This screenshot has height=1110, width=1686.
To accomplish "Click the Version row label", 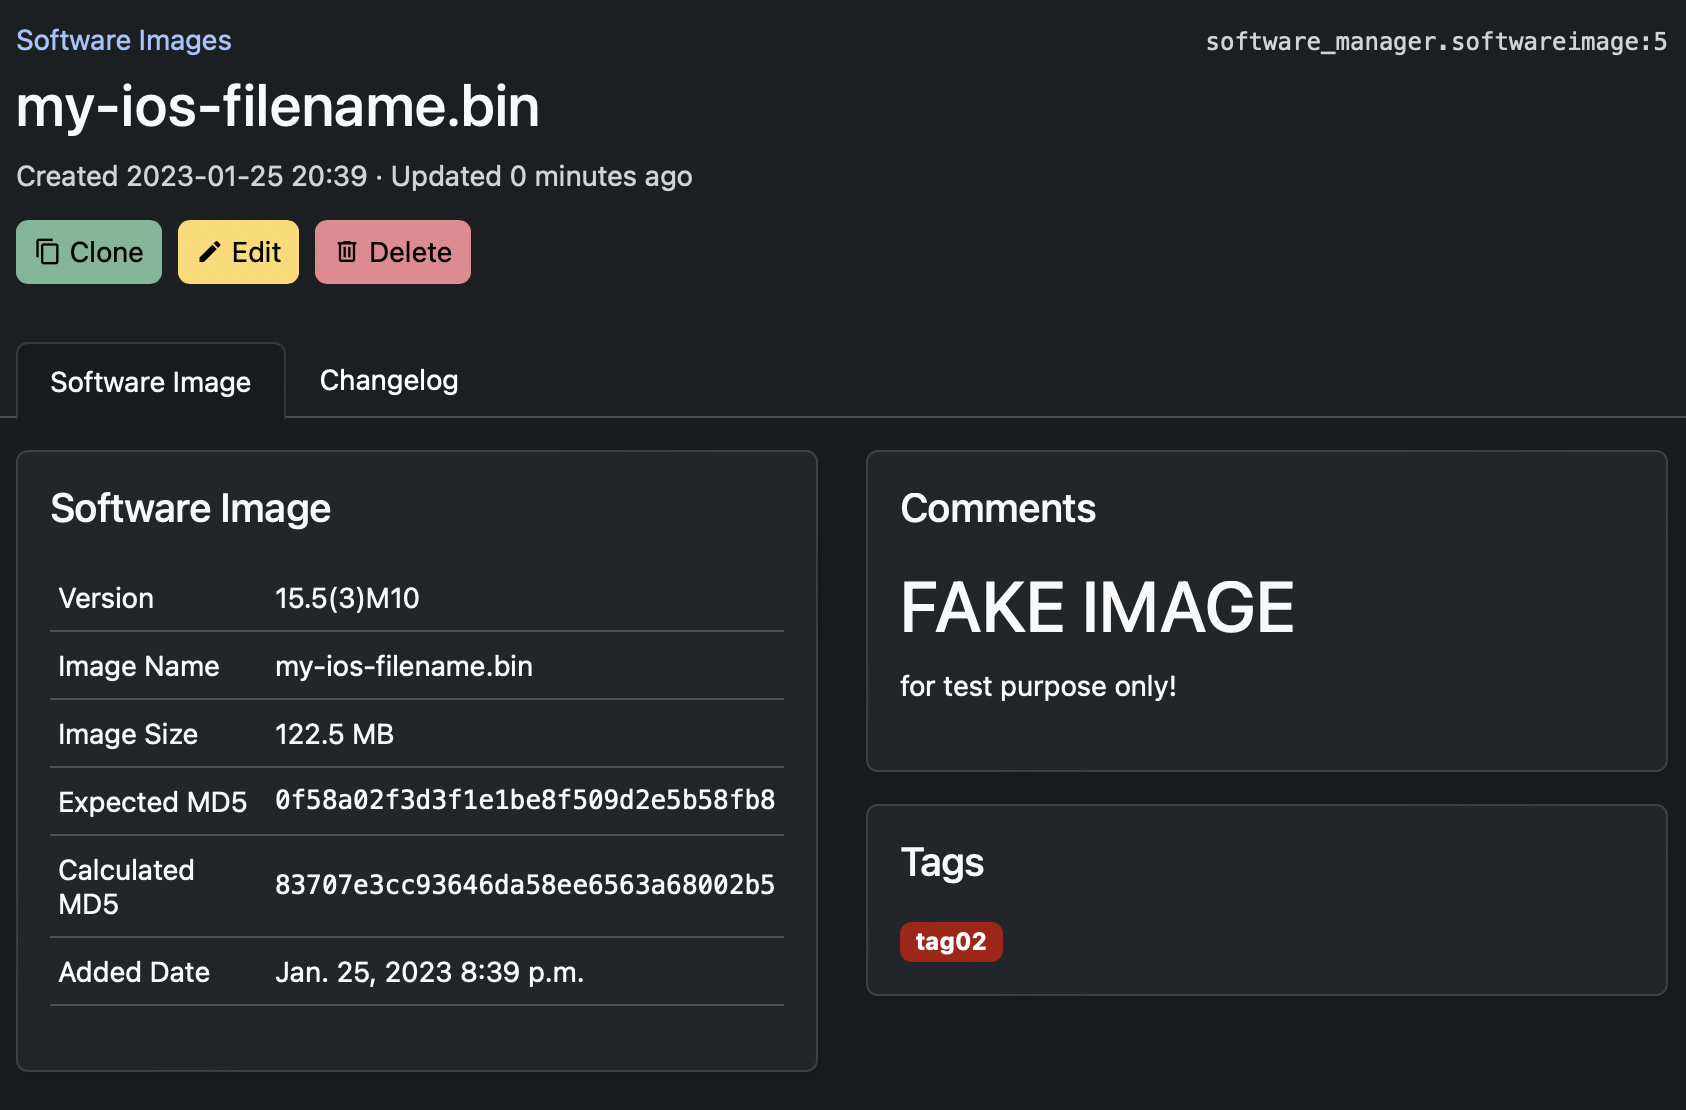I will tap(106, 598).
